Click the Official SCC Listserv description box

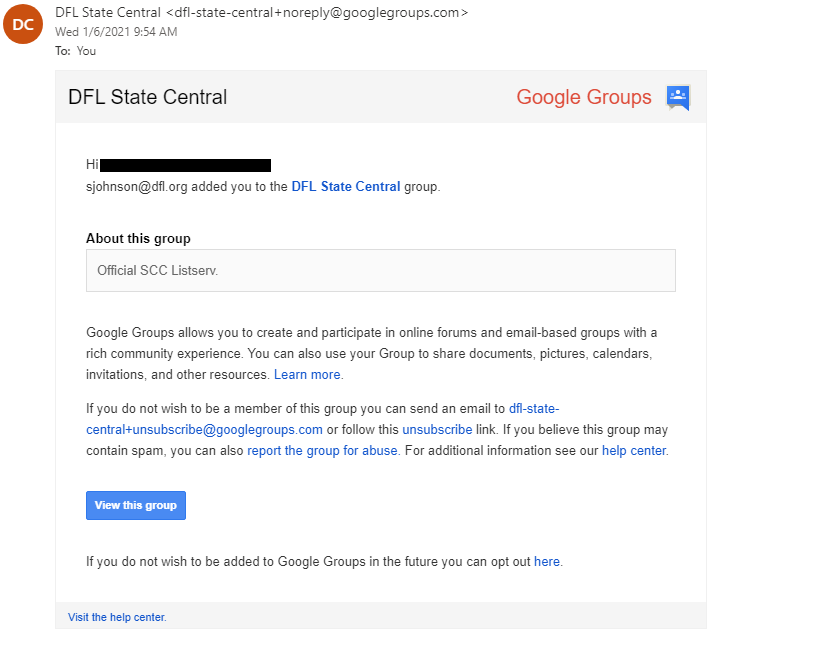click(x=381, y=270)
